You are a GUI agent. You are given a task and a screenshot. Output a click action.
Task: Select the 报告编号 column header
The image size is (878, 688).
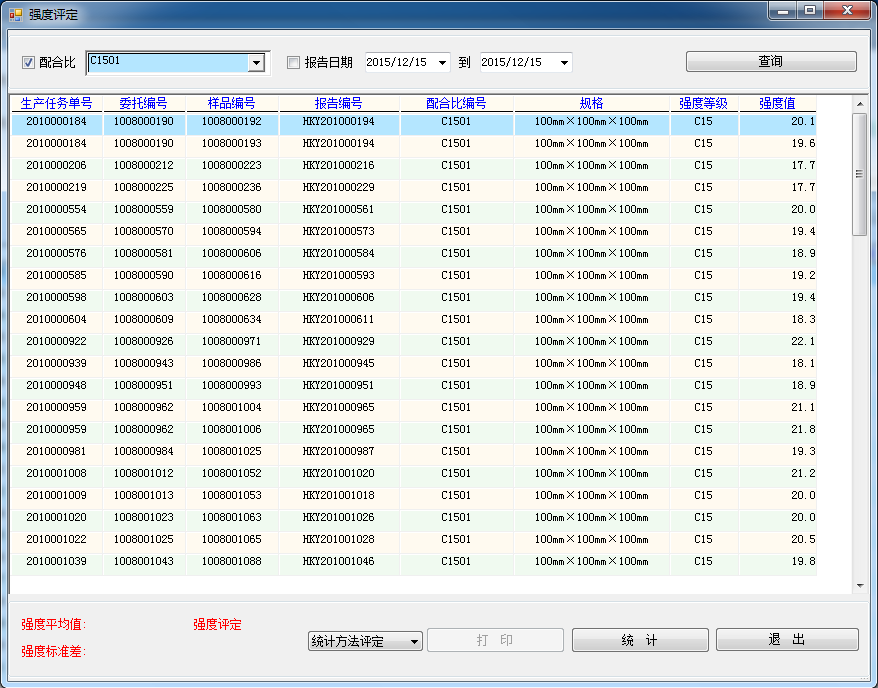pyautogui.click(x=338, y=103)
